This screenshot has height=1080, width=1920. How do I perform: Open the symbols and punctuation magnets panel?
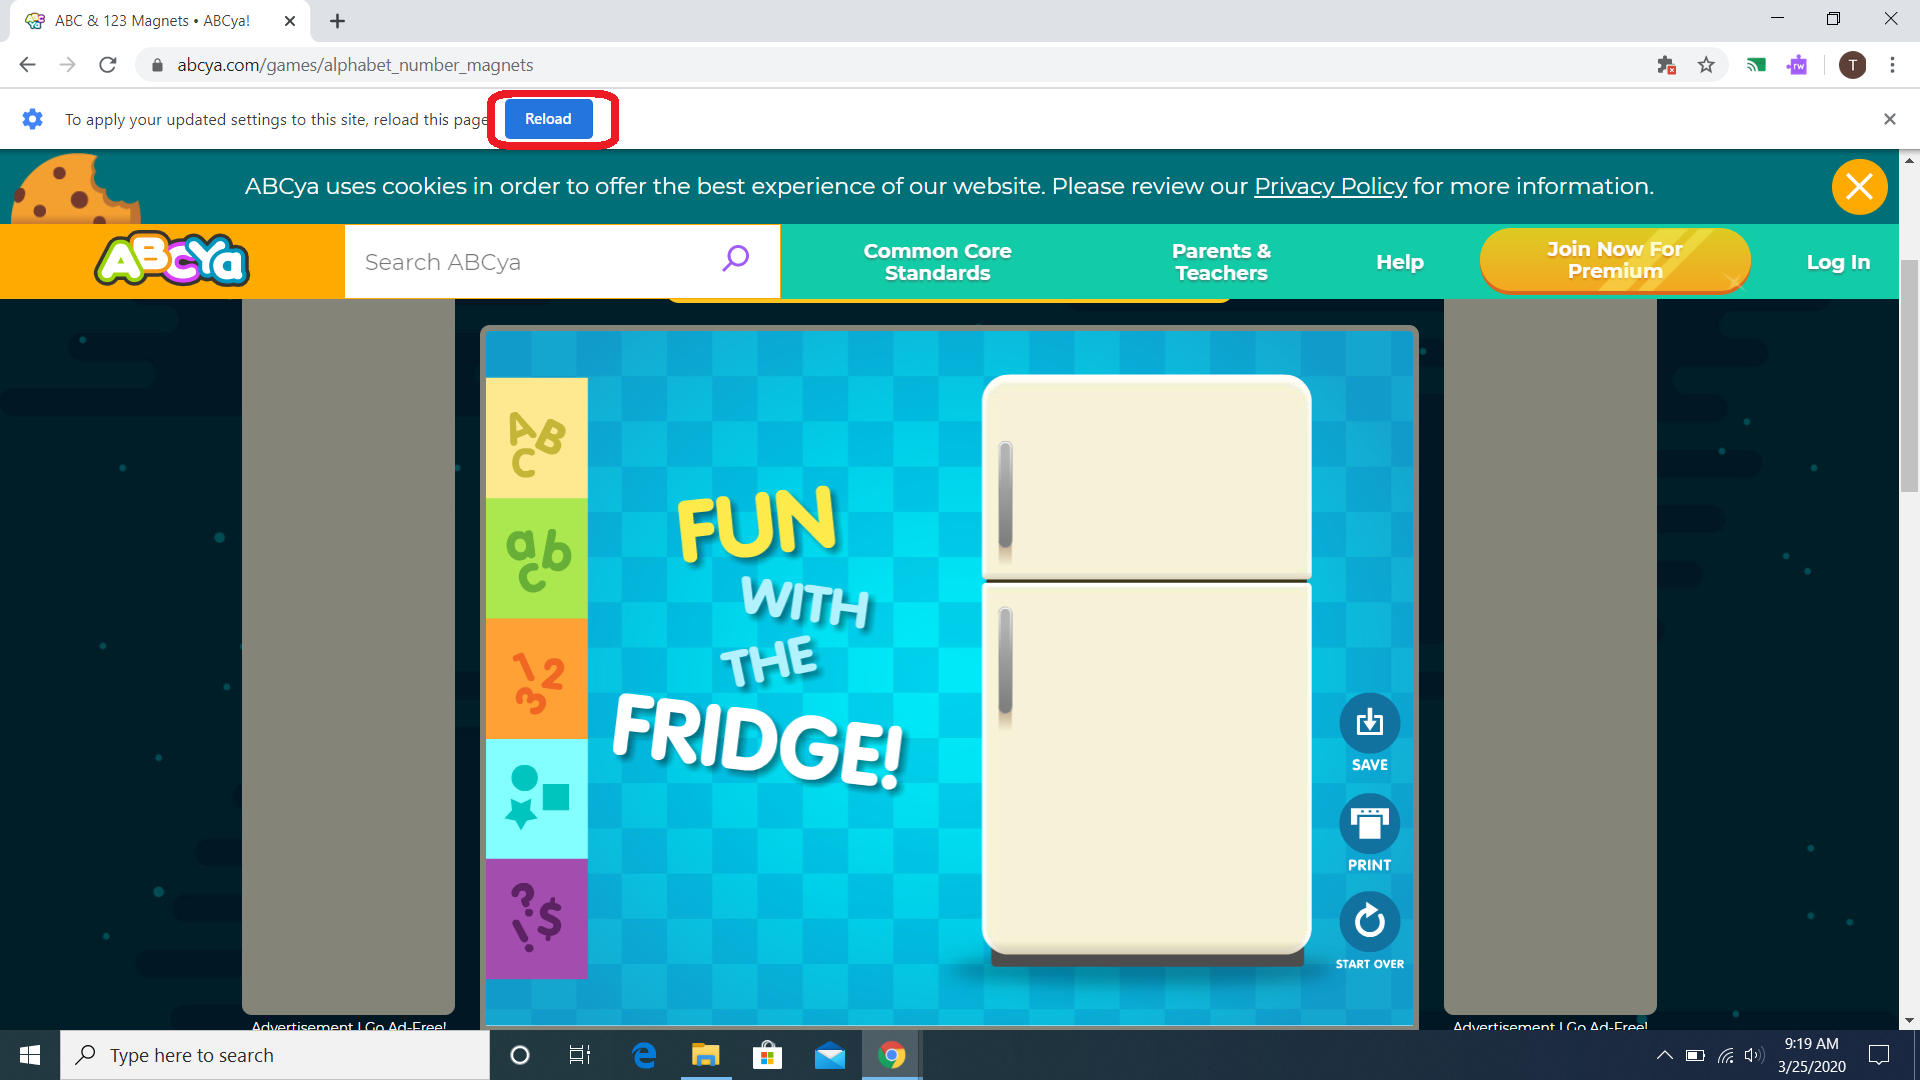tap(536, 918)
